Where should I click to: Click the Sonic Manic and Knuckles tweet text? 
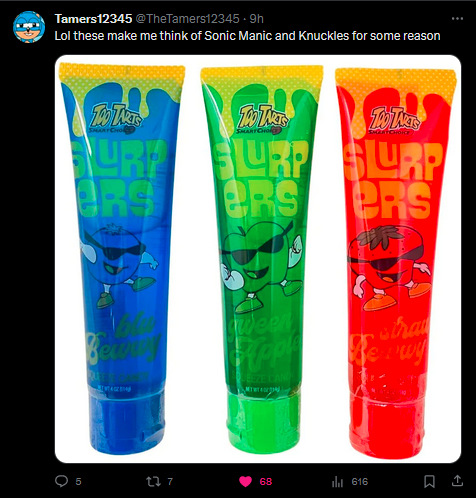pyautogui.click(x=247, y=36)
